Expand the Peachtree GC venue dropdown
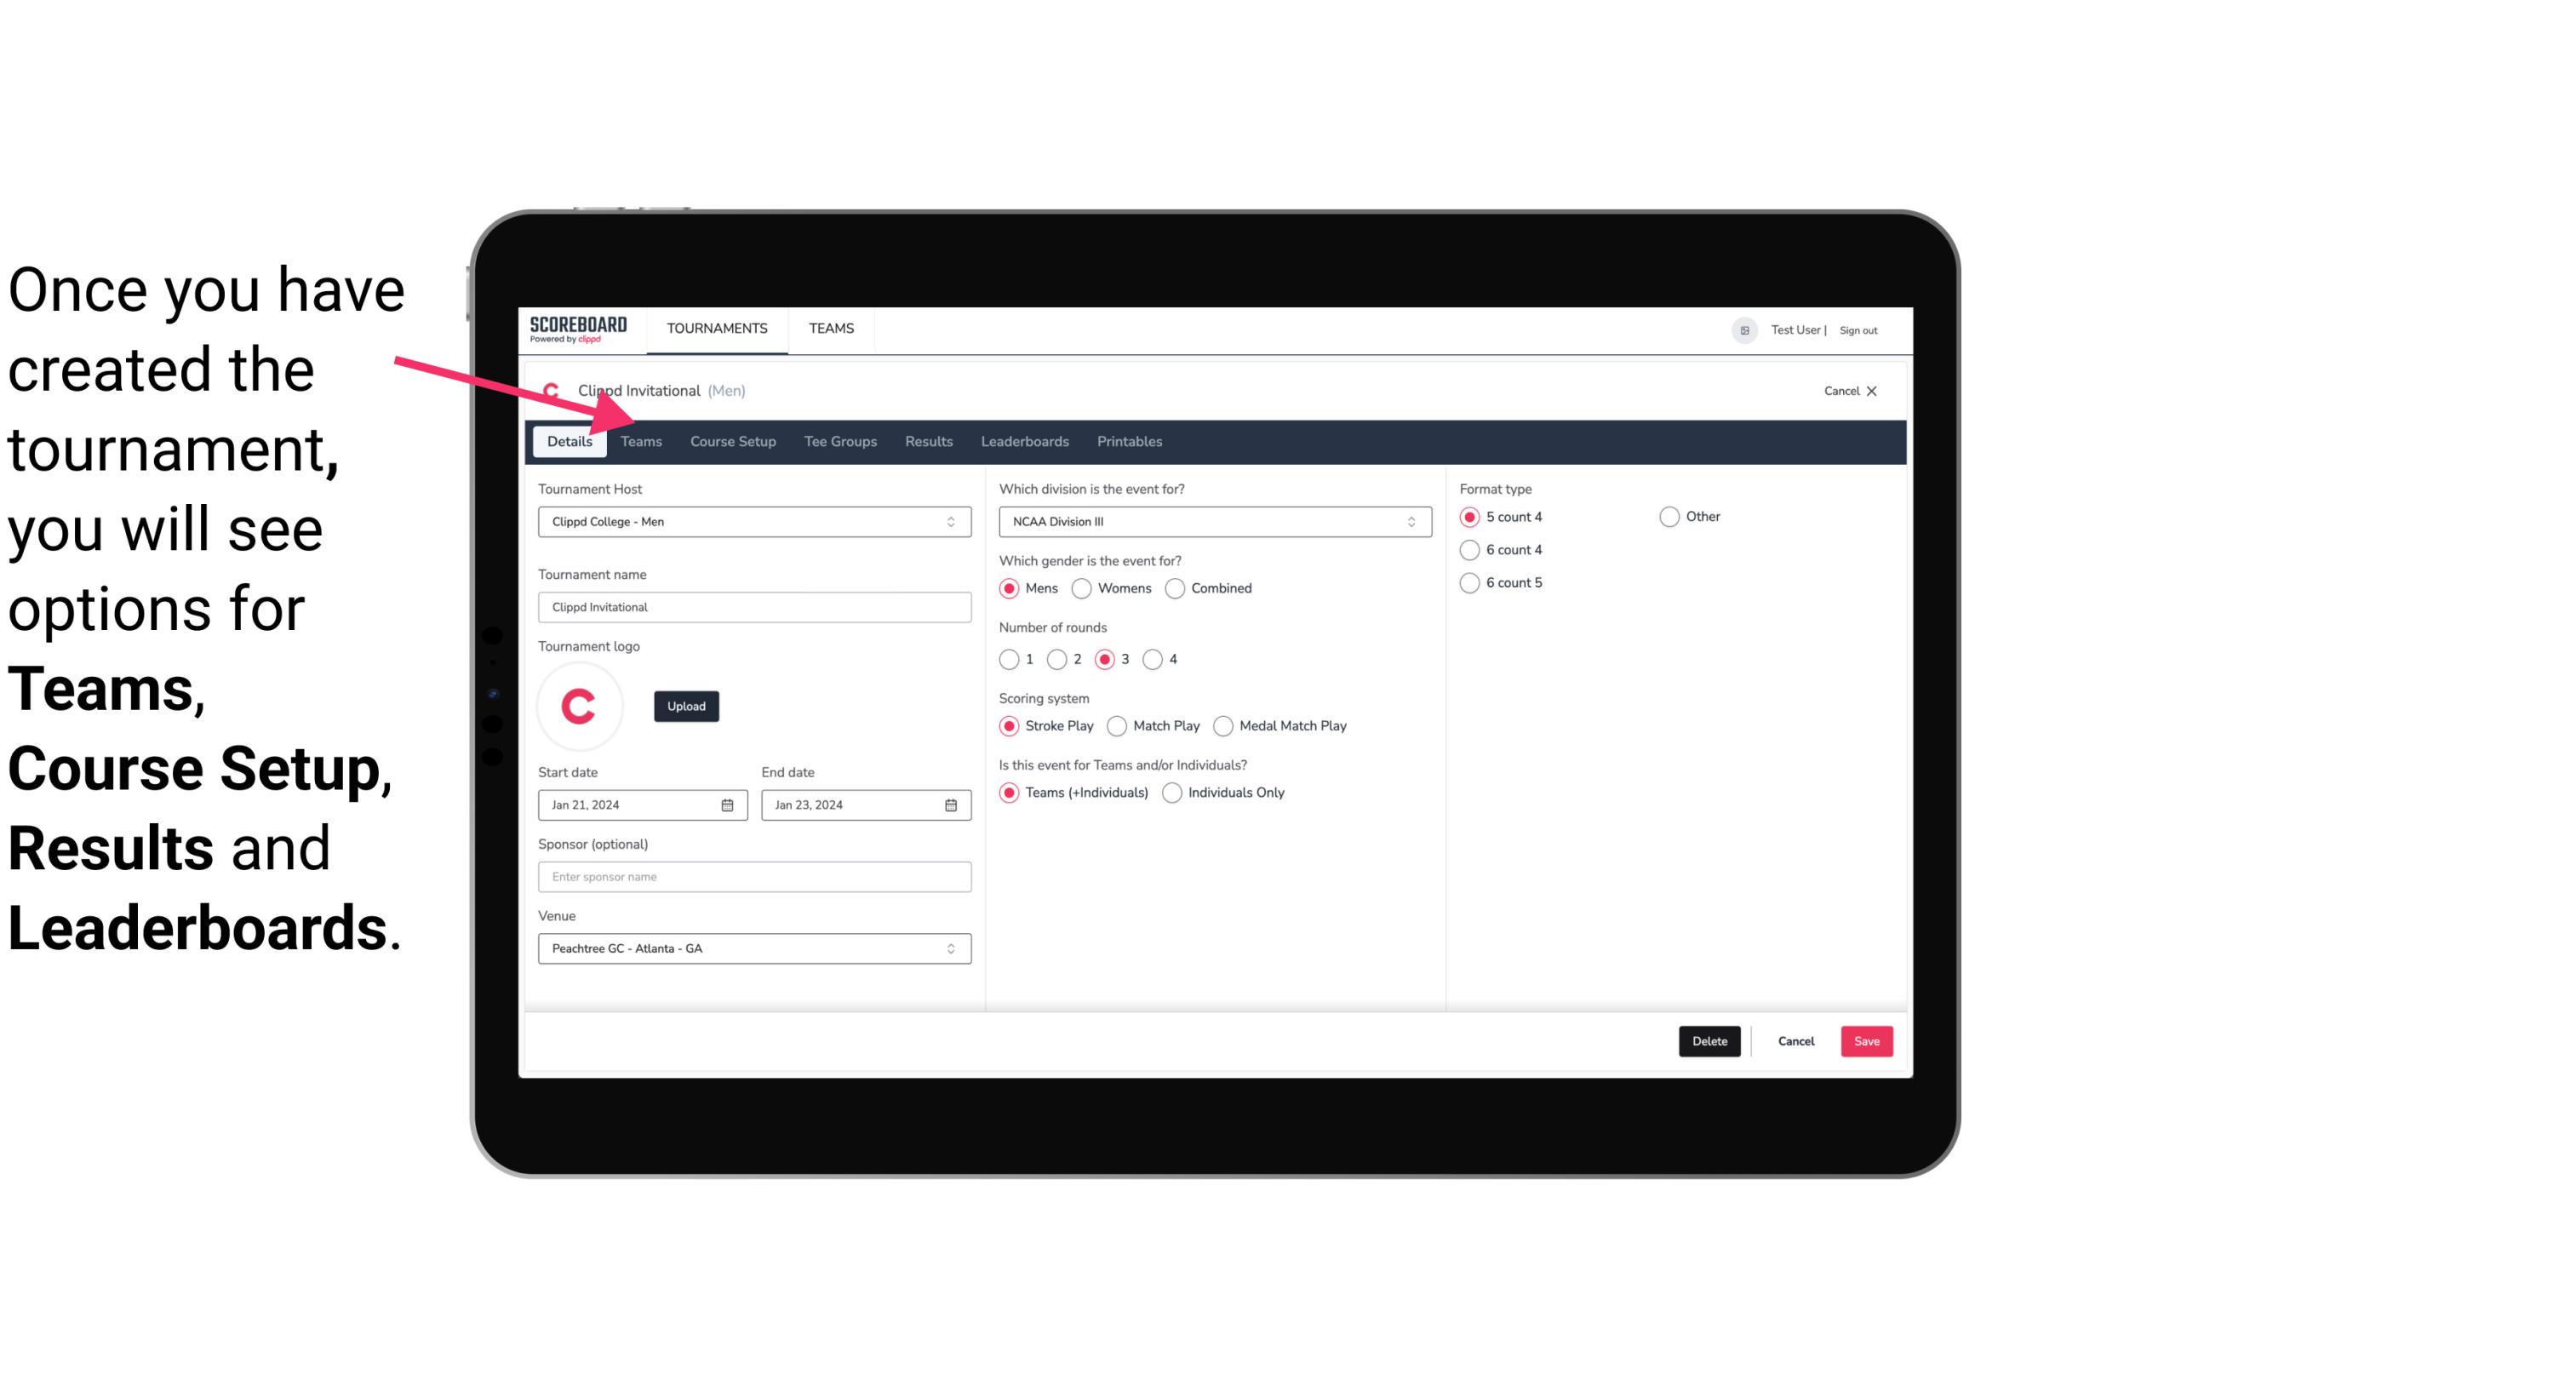The width and height of the screenshot is (2576, 1386). (x=952, y=948)
